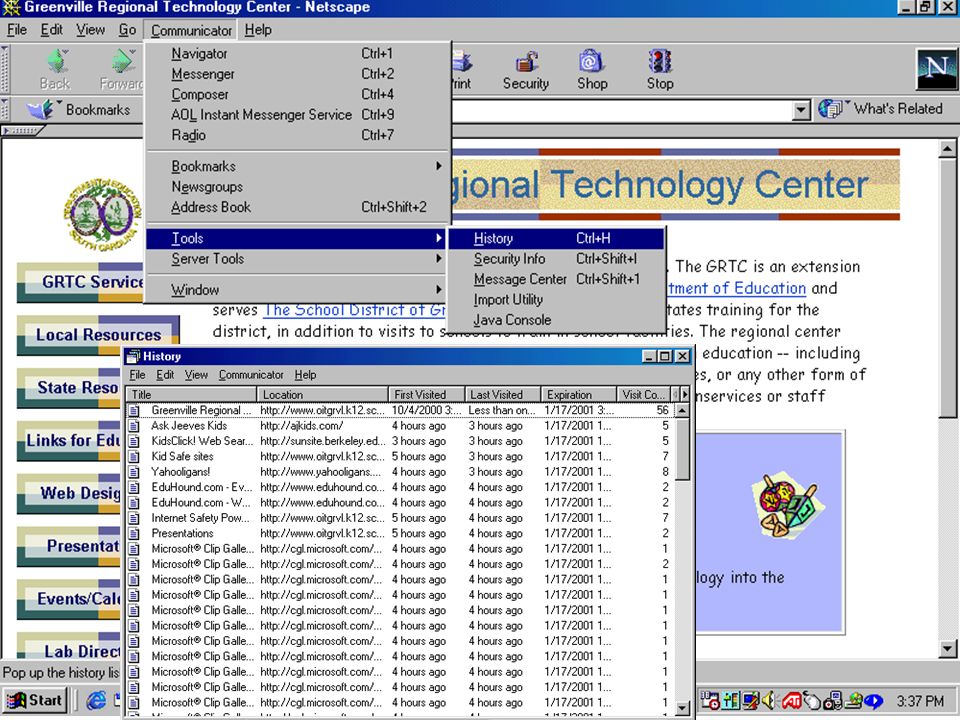Select the Kid Safe sites history row
This screenshot has width=960, height=720.
400,456
